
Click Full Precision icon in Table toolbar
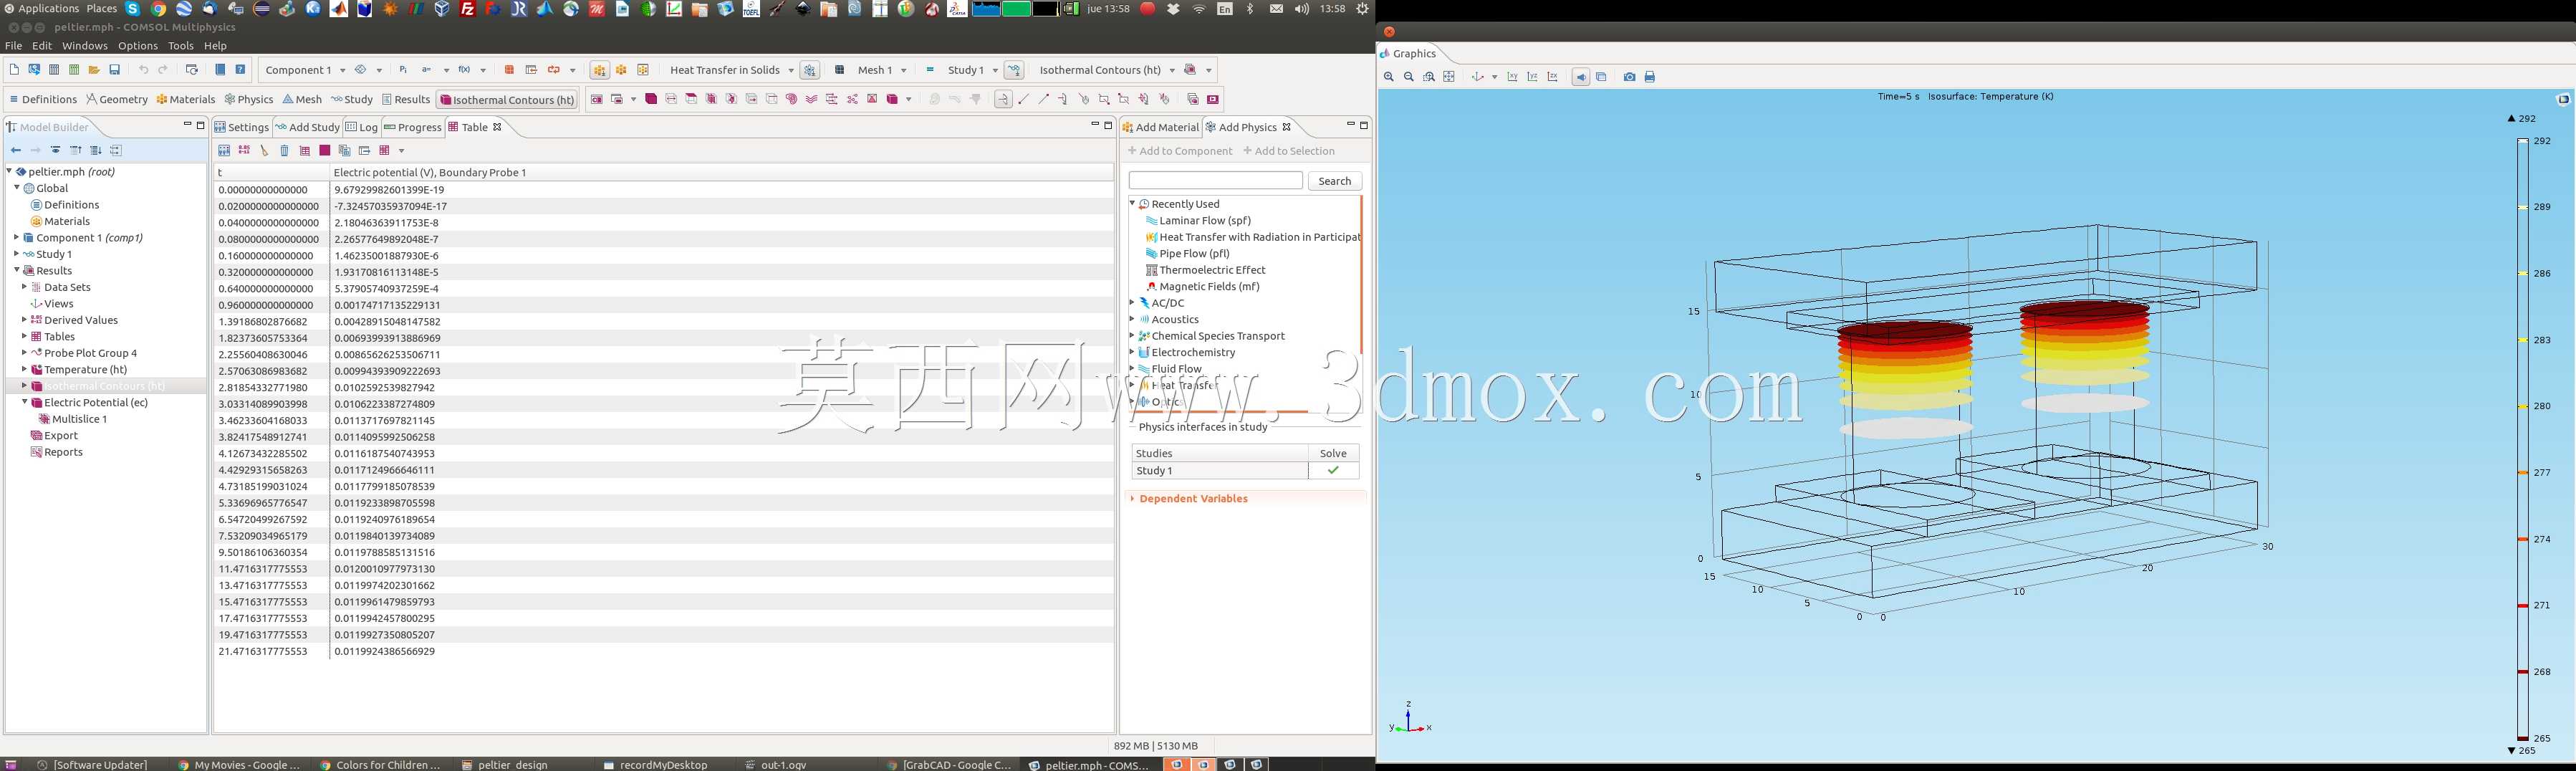click(x=244, y=150)
